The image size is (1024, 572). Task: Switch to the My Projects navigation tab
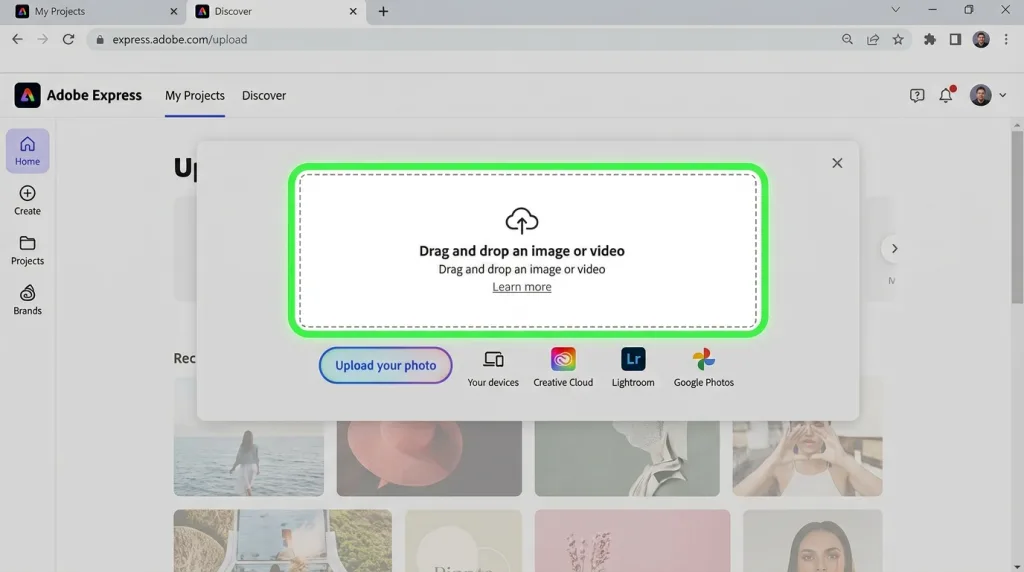coord(195,95)
